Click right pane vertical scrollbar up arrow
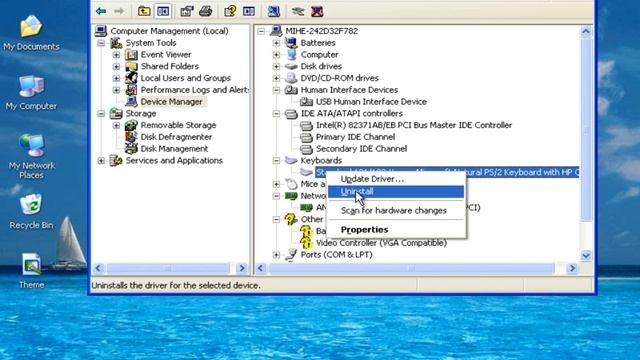Viewport: 640px width, 360px height. [586, 31]
